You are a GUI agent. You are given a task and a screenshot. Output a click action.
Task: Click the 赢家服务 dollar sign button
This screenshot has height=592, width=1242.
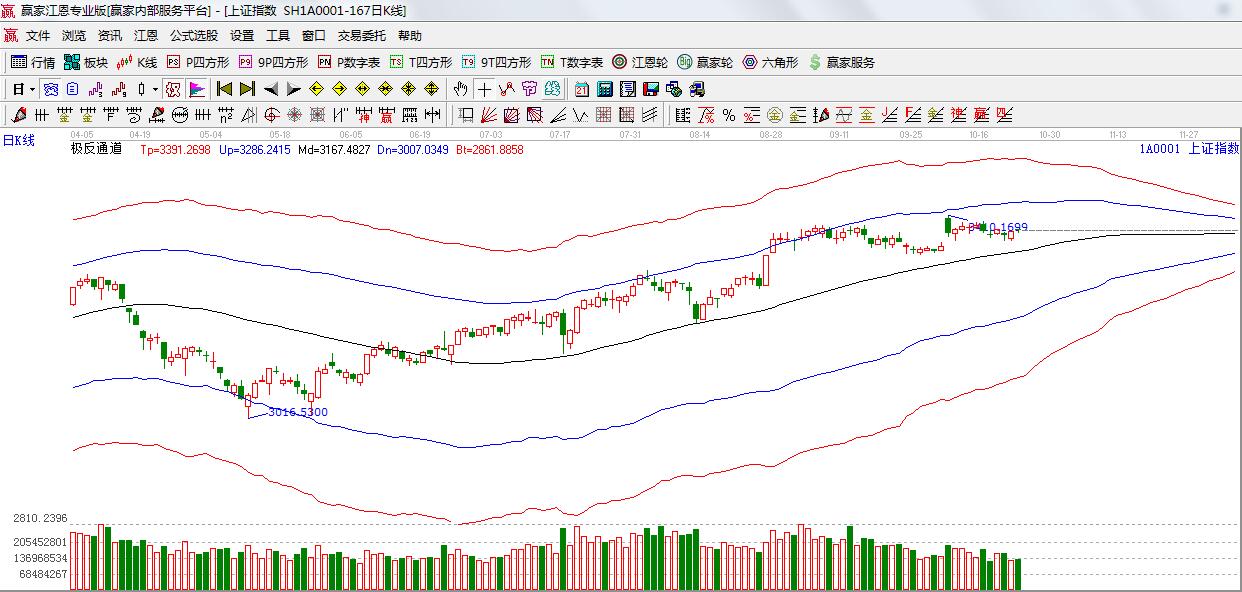click(841, 62)
